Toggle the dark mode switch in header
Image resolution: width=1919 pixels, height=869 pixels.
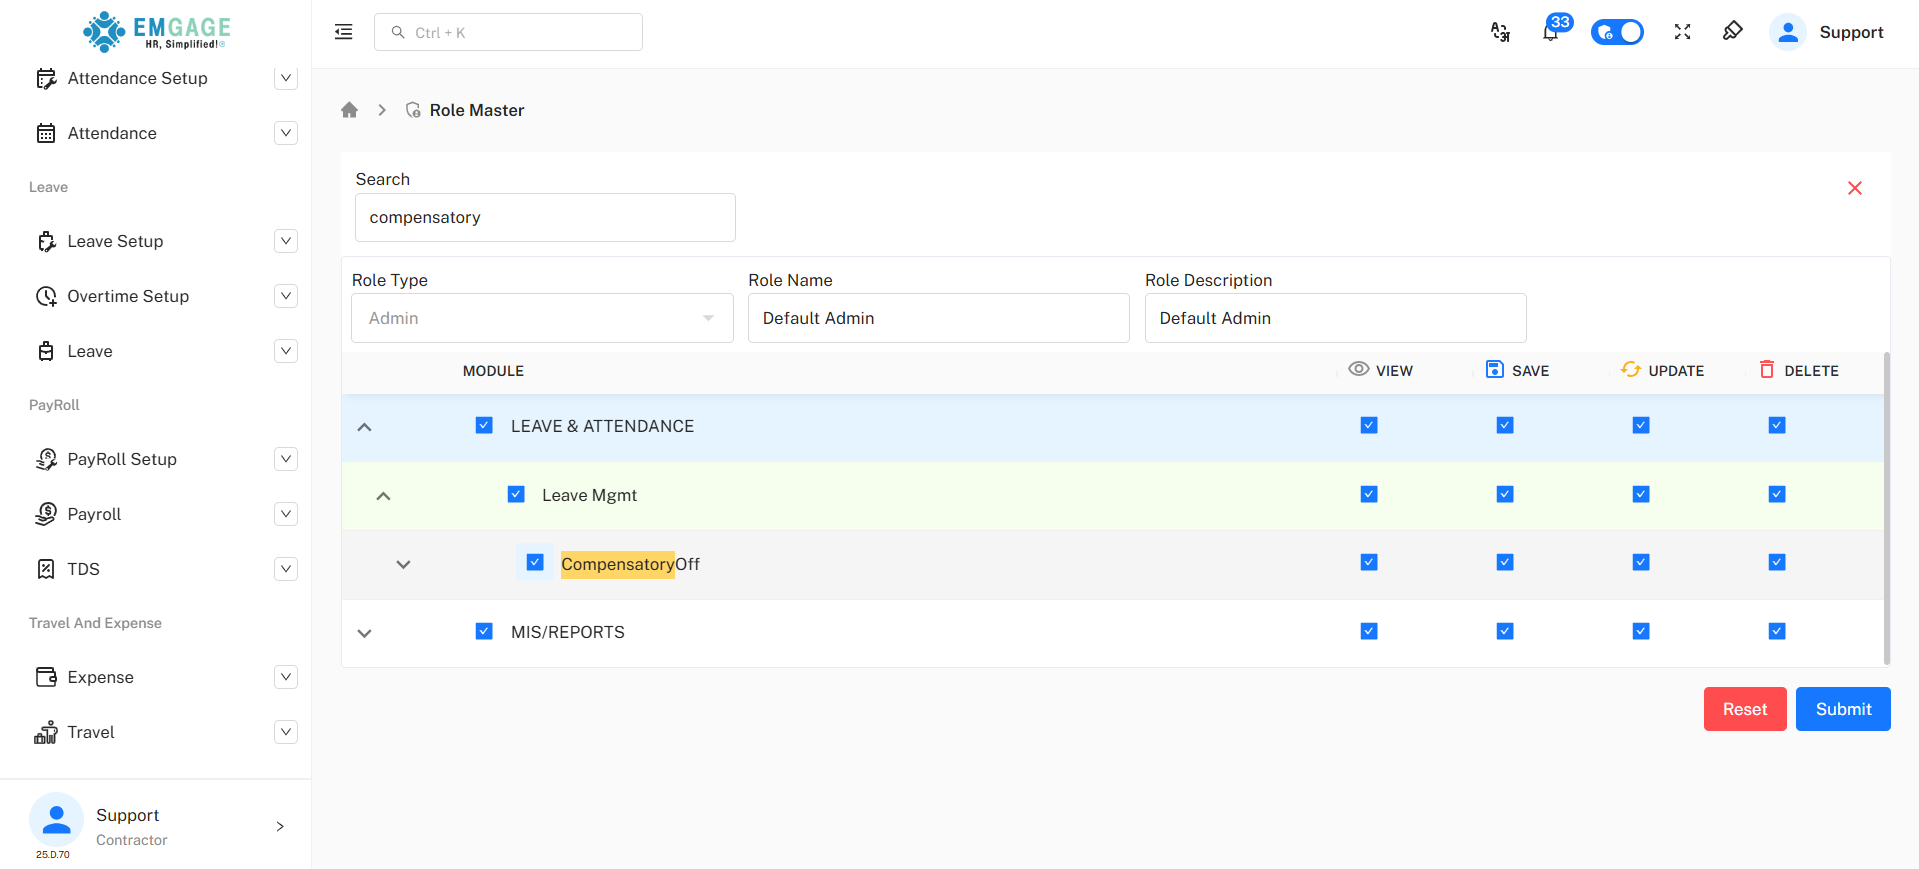[1617, 33]
